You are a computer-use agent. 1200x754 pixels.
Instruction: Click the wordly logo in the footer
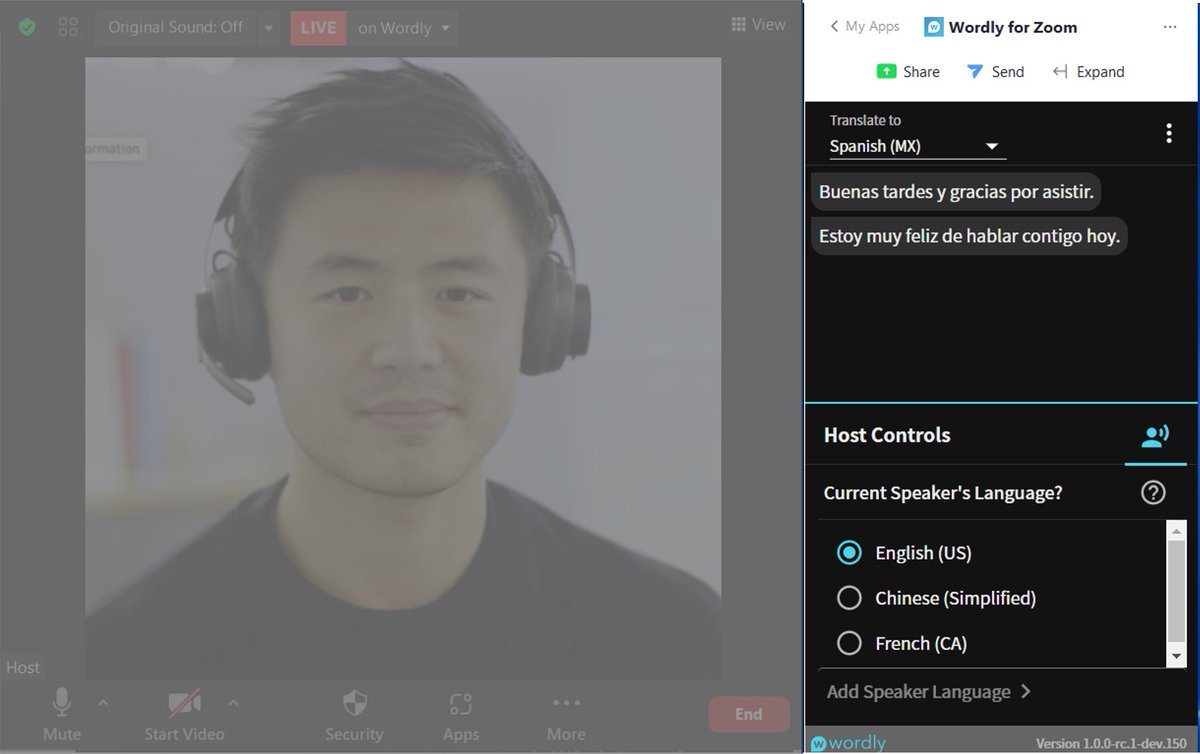tap(848, 743)
